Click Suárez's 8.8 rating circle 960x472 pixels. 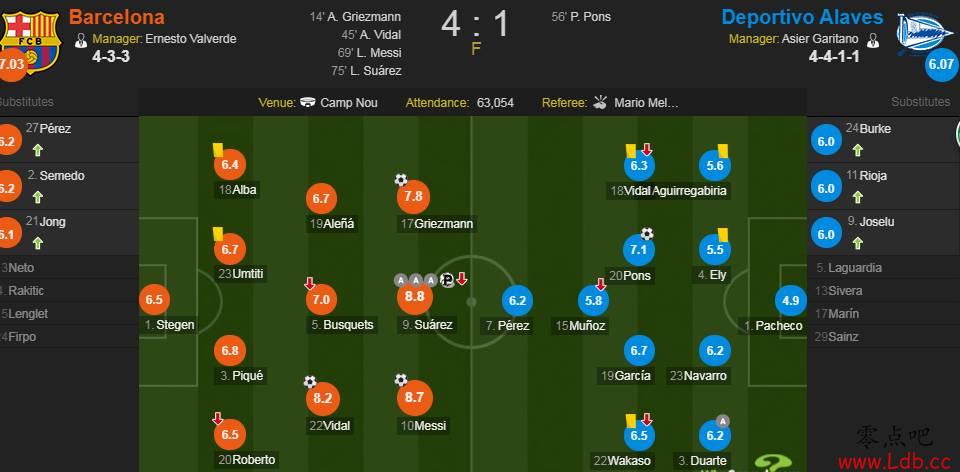tap(414, 298)
